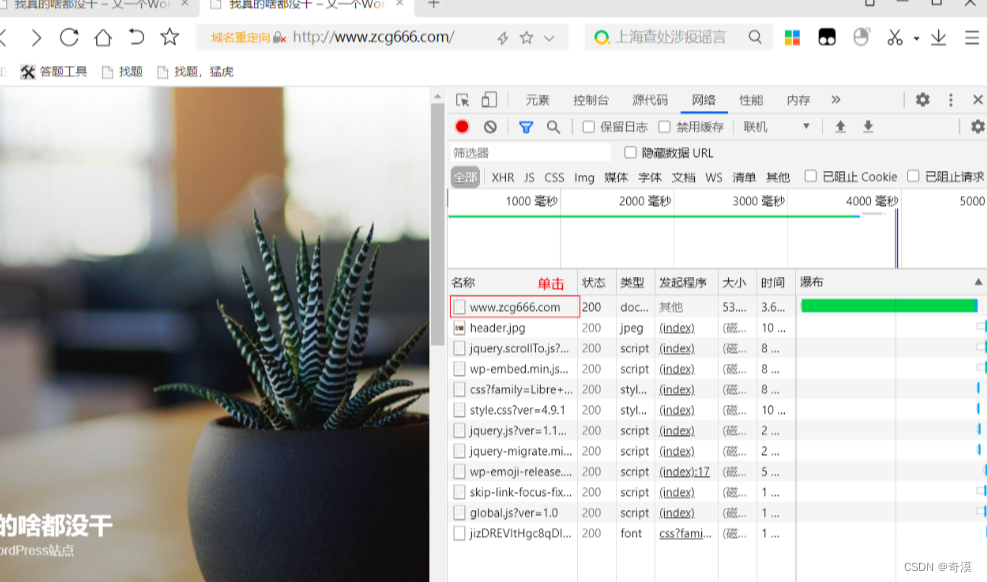
Task: Open (index):17 initiator link of wp-emoji-release
Action: point(684,472)
